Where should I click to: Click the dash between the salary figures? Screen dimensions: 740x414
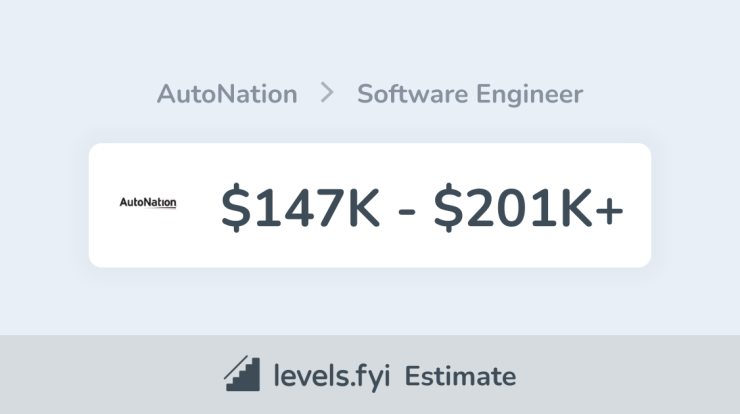click(406, 212)
